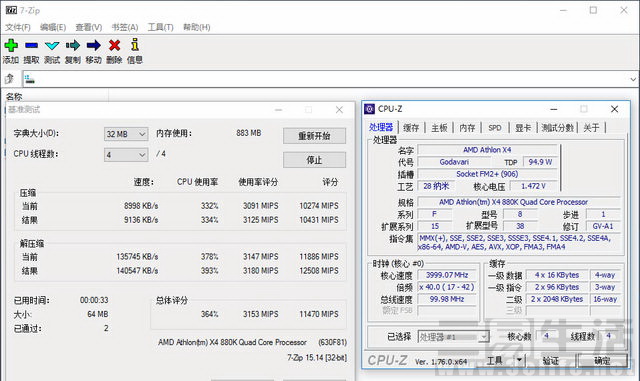Viewport: 640px width, 381px height.
Task: Switch to the 测试分数 tab in CPU-Z
Action: (557, 128)
